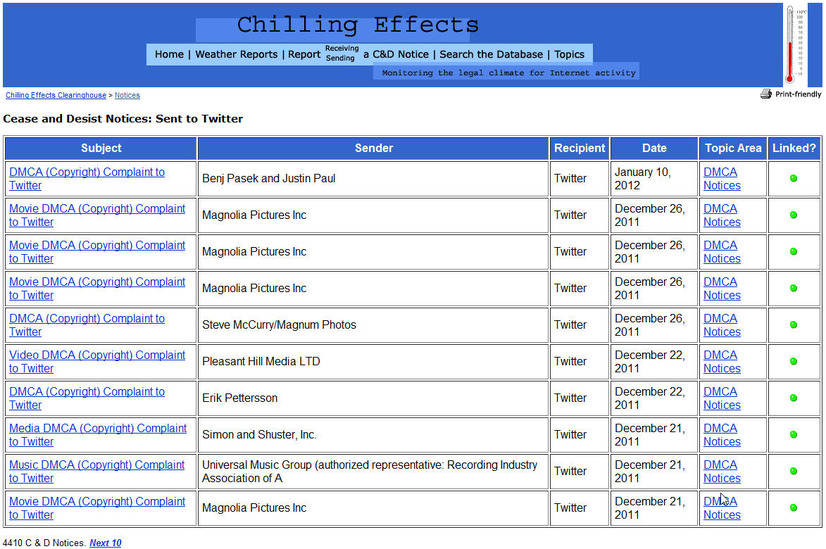The image size is (826, 549).
Task: Select the Pleasant Hill Media LTD sender cell
Action: pos(373,361)
